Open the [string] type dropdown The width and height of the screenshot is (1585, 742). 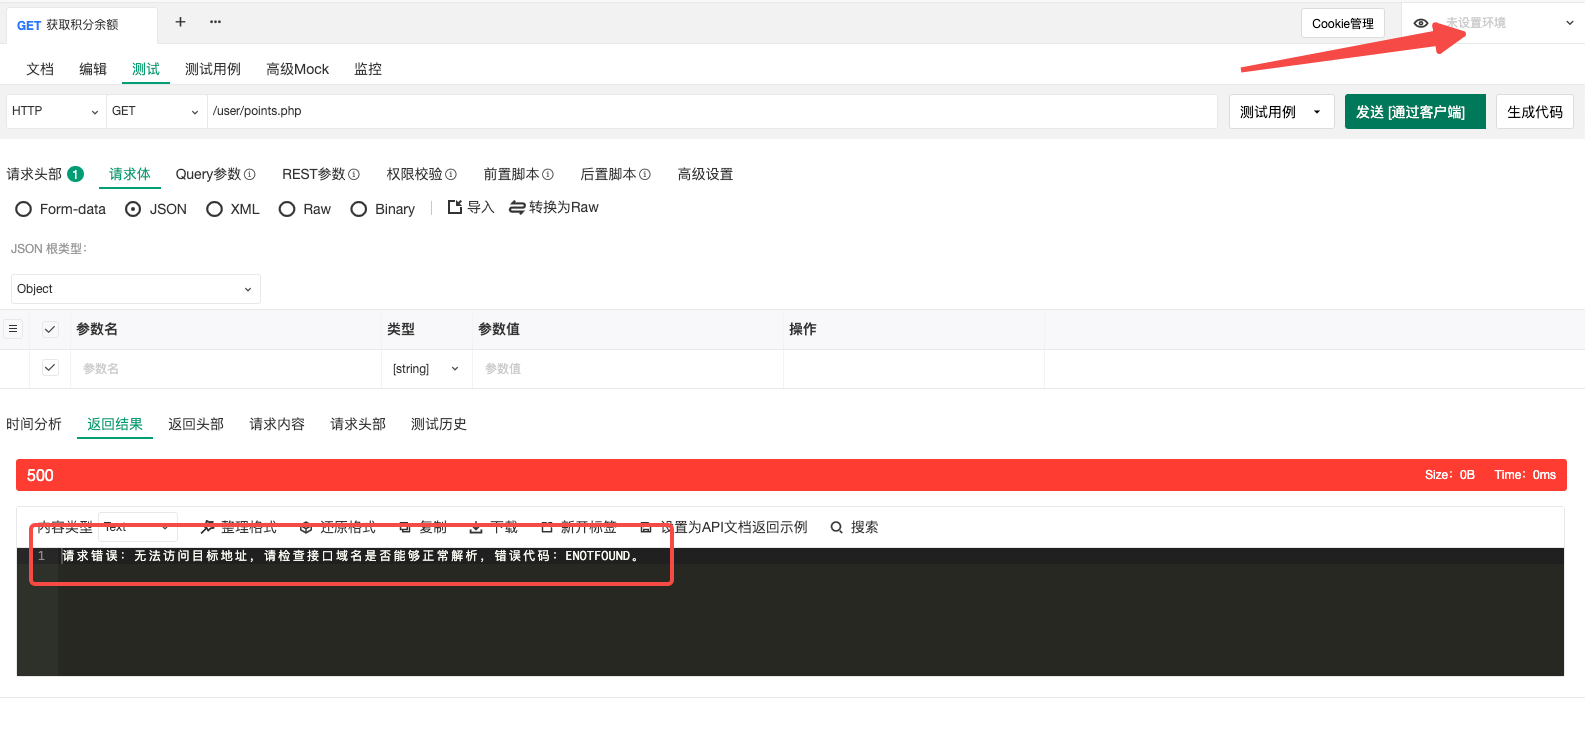pyautogui.click(x=426, y=369)
